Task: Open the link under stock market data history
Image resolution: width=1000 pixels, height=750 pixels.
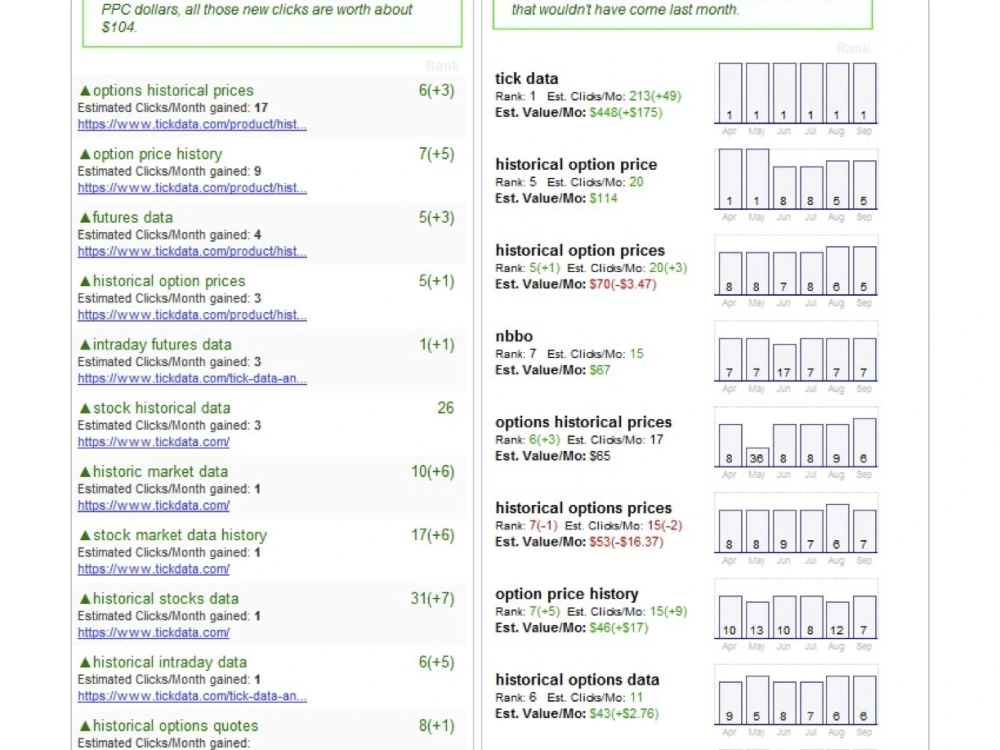Action: click(x=154, y=569)
